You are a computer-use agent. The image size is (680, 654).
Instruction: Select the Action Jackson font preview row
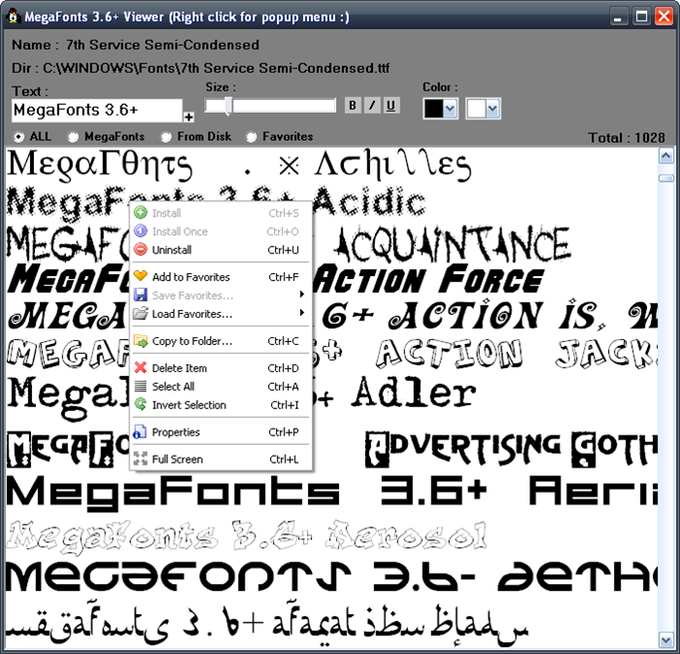[332, 353]
